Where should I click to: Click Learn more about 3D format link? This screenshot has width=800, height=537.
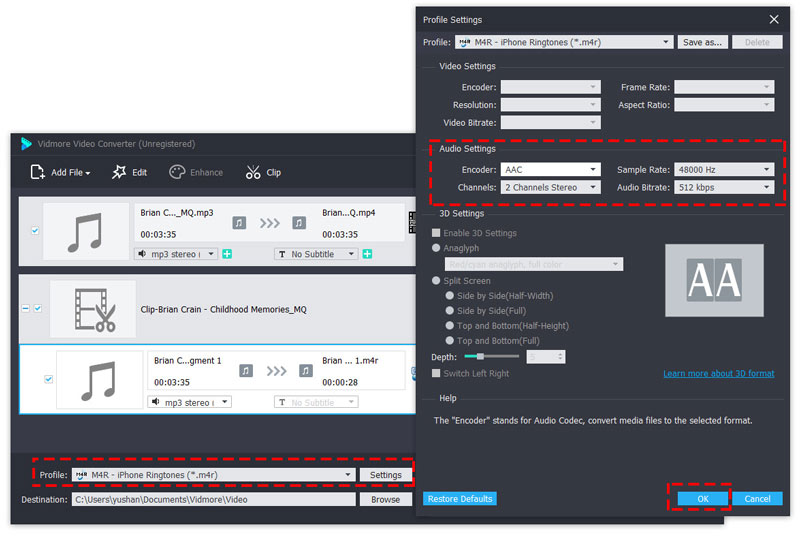(718, 374)
